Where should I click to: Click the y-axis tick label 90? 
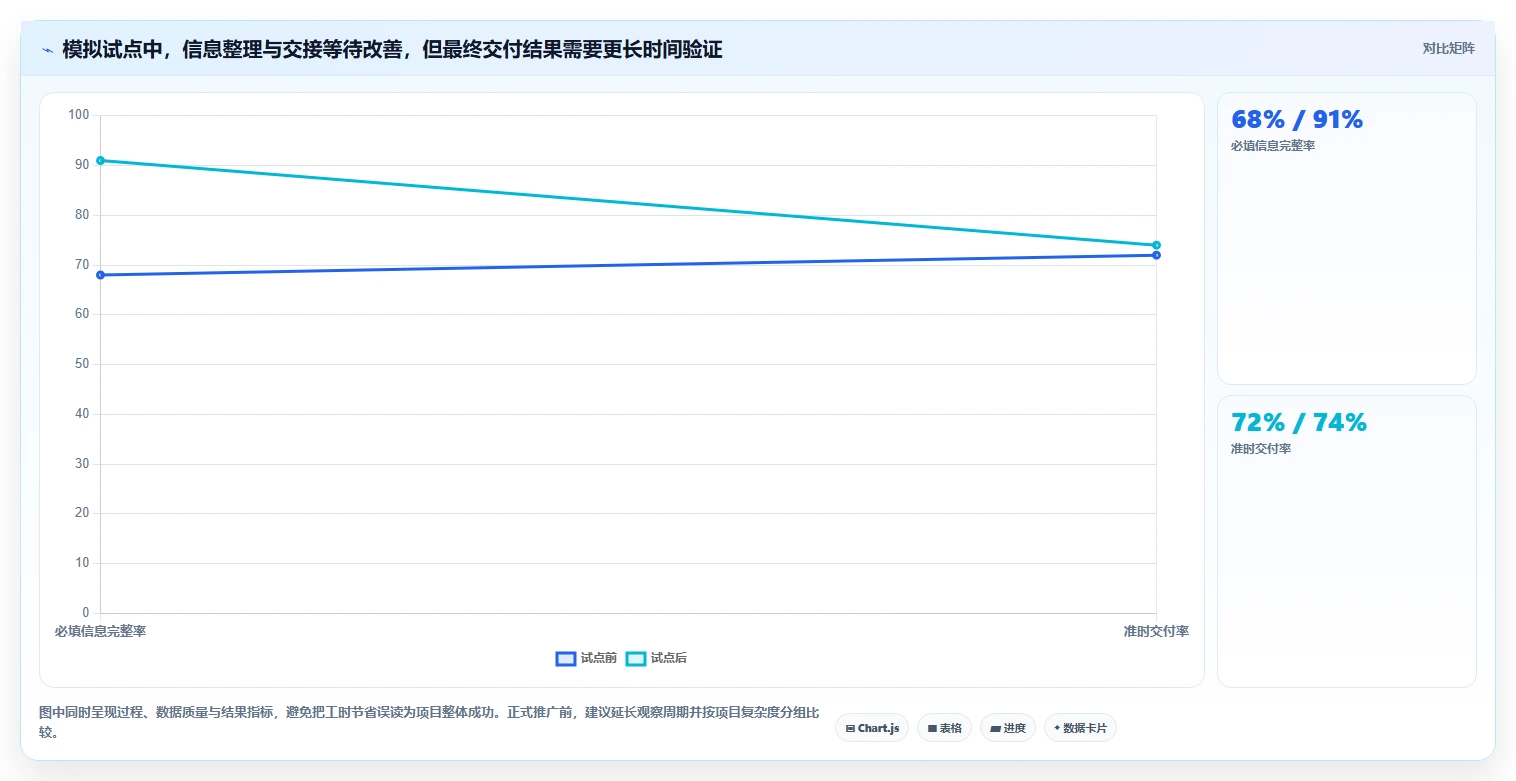coord(82,165)
